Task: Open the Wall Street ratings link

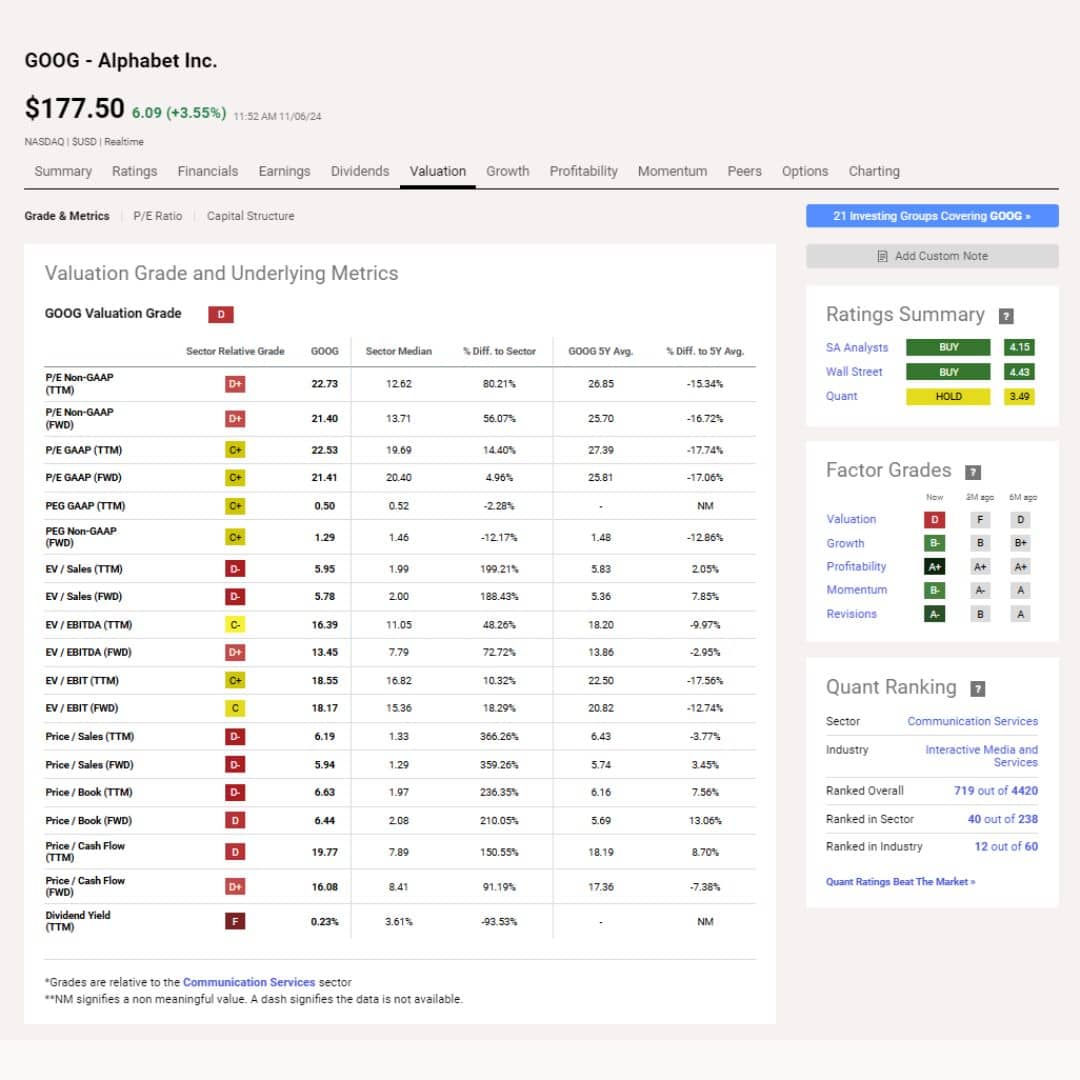Action: click(853, 372)
